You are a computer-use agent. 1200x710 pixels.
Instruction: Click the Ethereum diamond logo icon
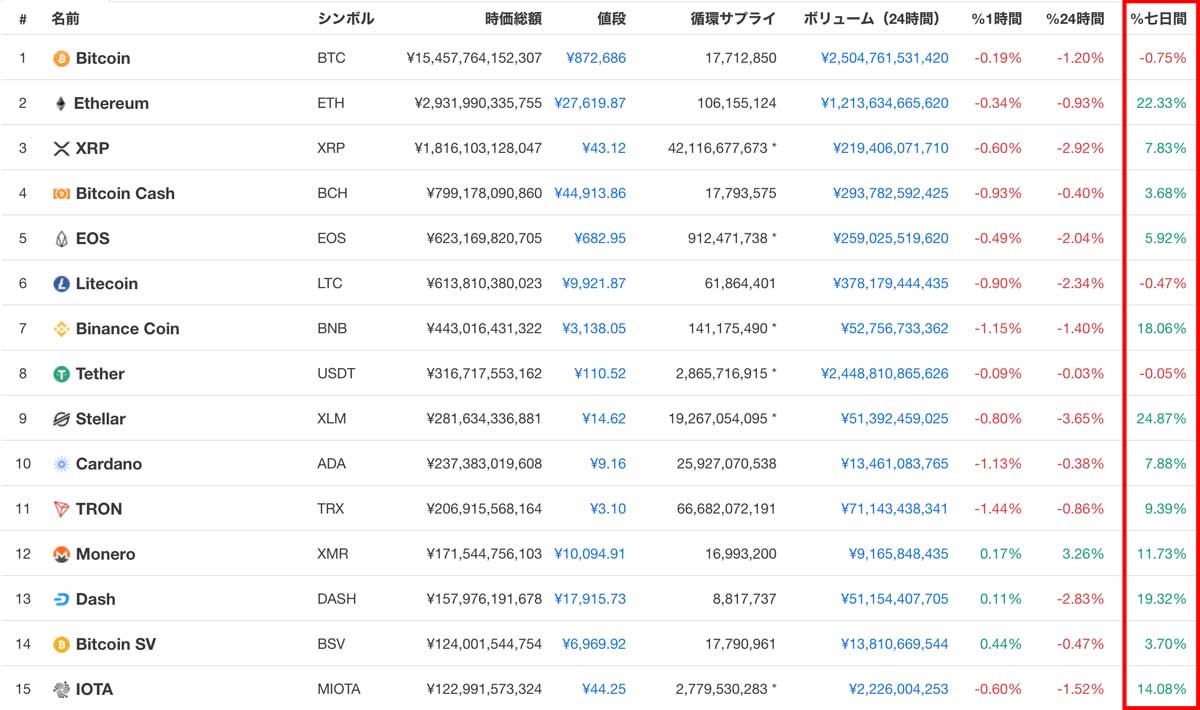tap(60, 103)
